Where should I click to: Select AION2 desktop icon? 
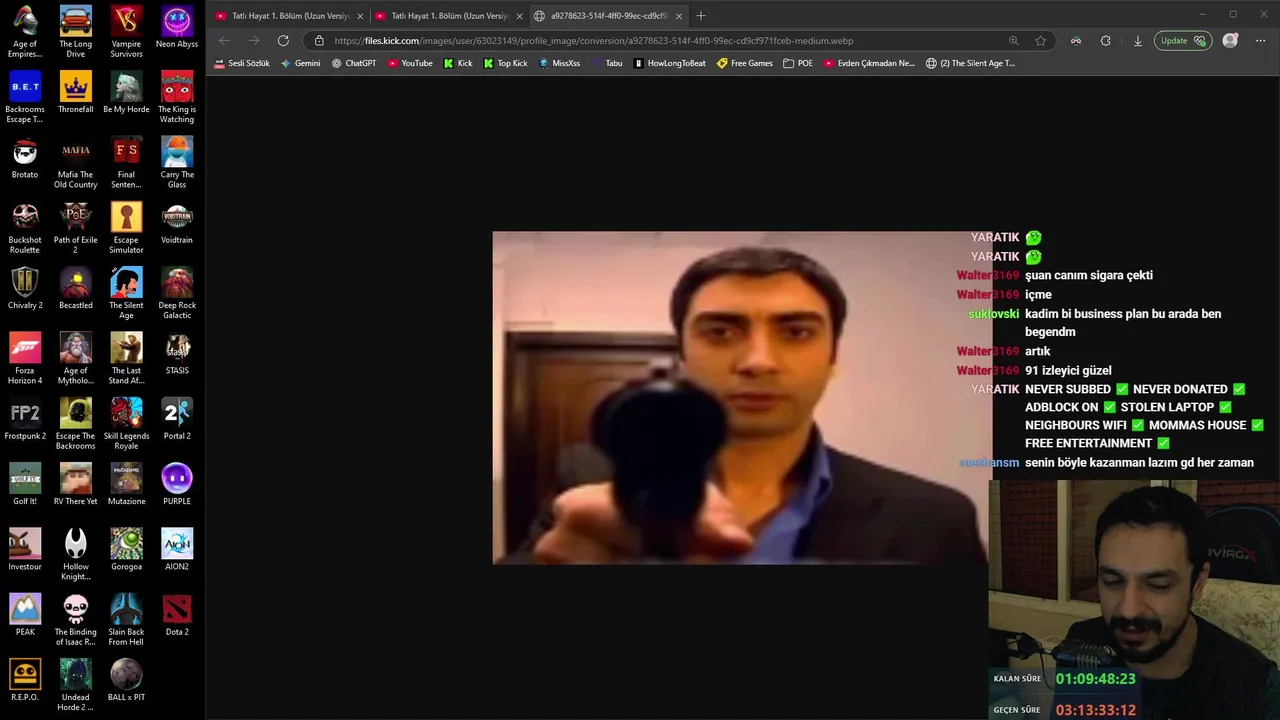coord(177,549)
